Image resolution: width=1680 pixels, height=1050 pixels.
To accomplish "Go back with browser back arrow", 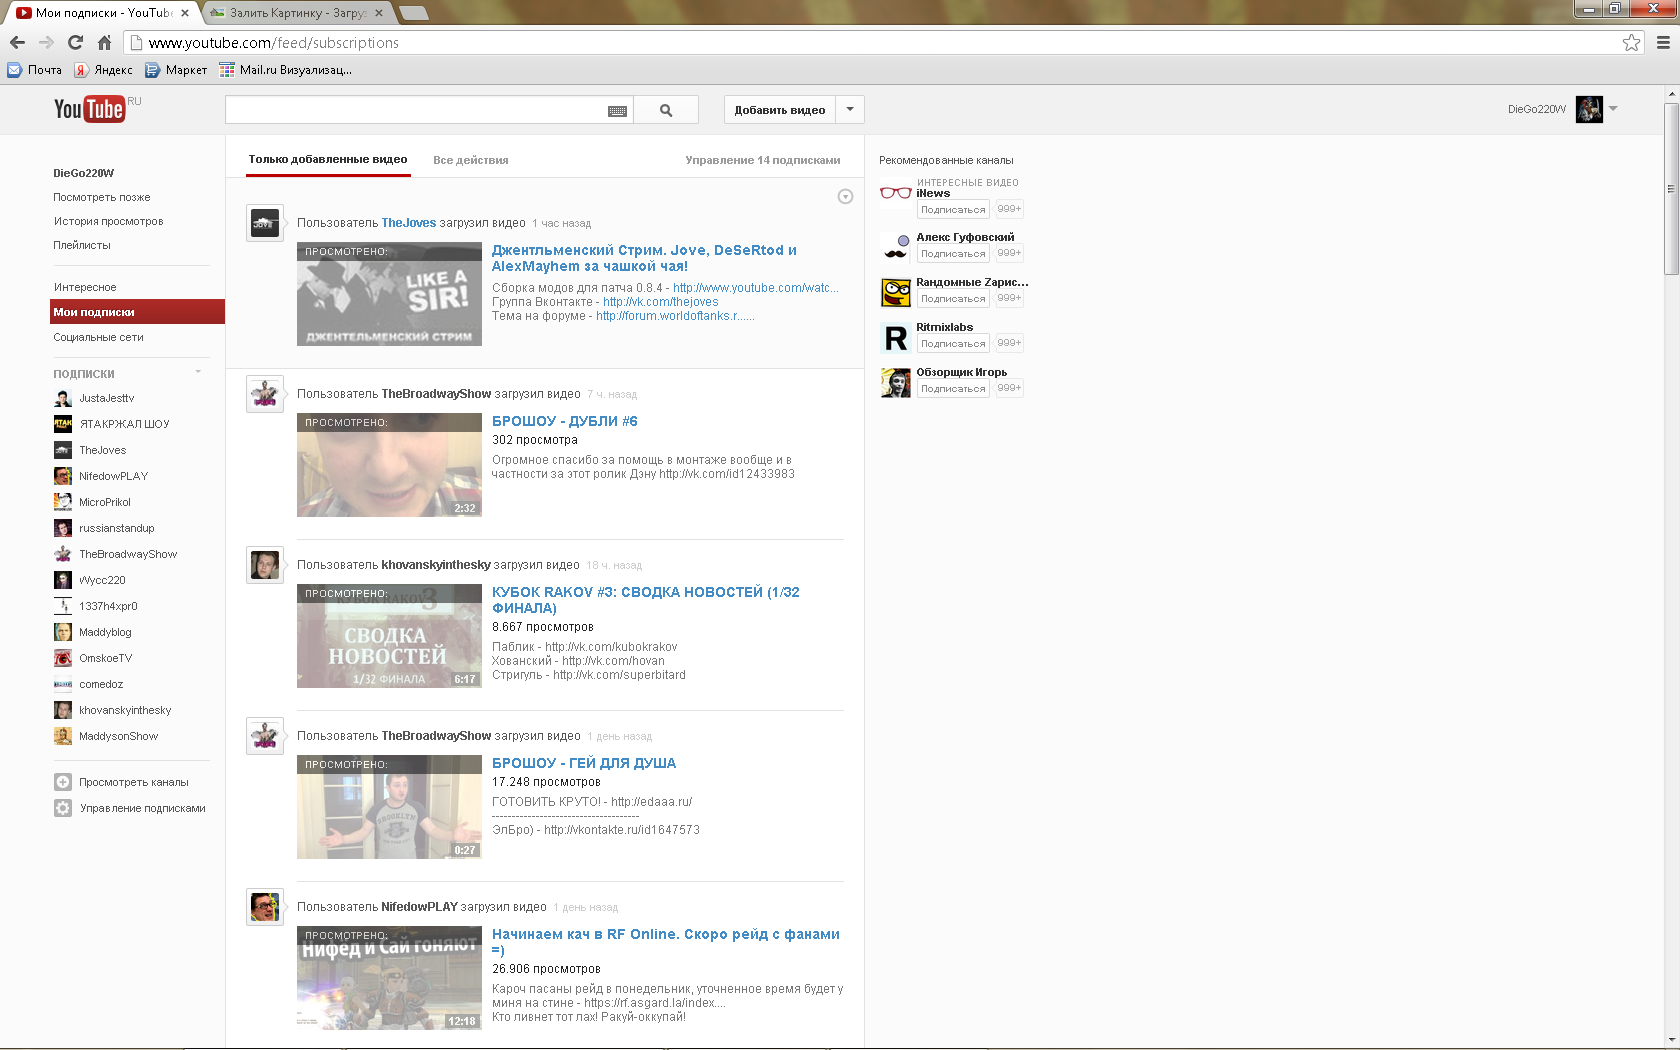I will [x=17, y=42].
